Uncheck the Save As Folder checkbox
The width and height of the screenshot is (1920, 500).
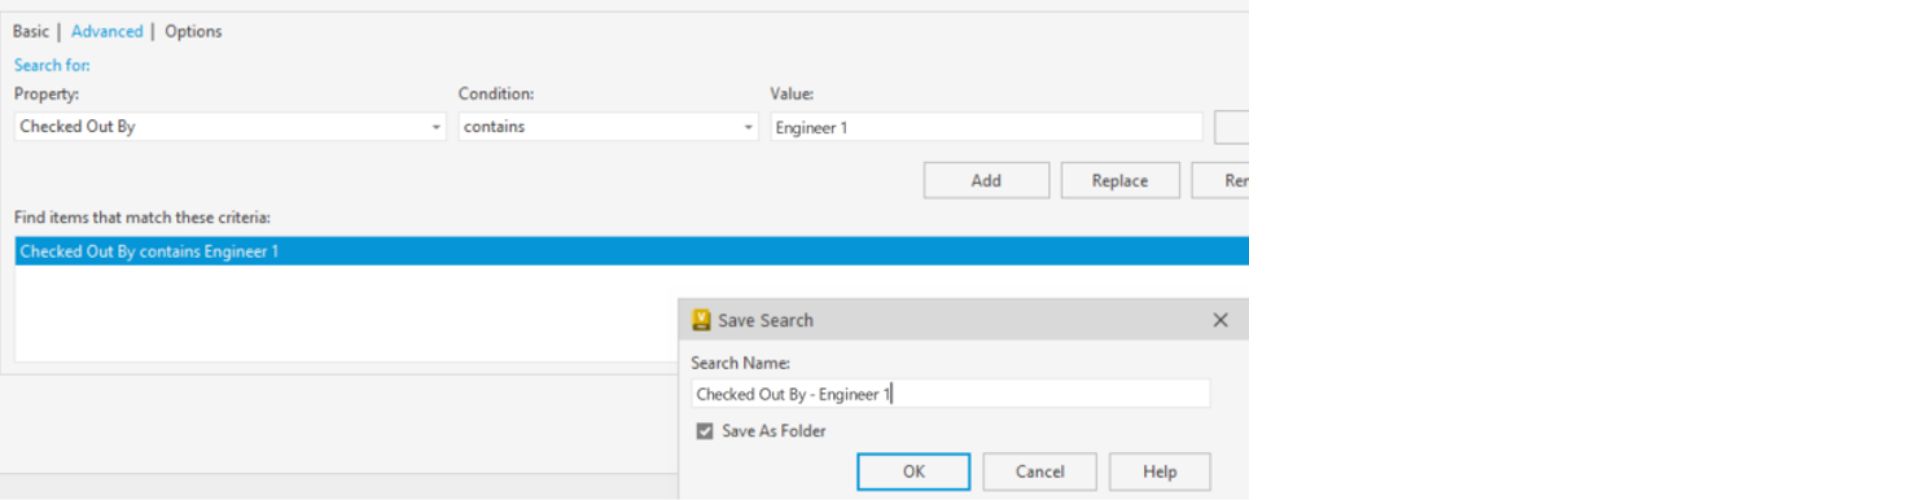click(705, 431)
